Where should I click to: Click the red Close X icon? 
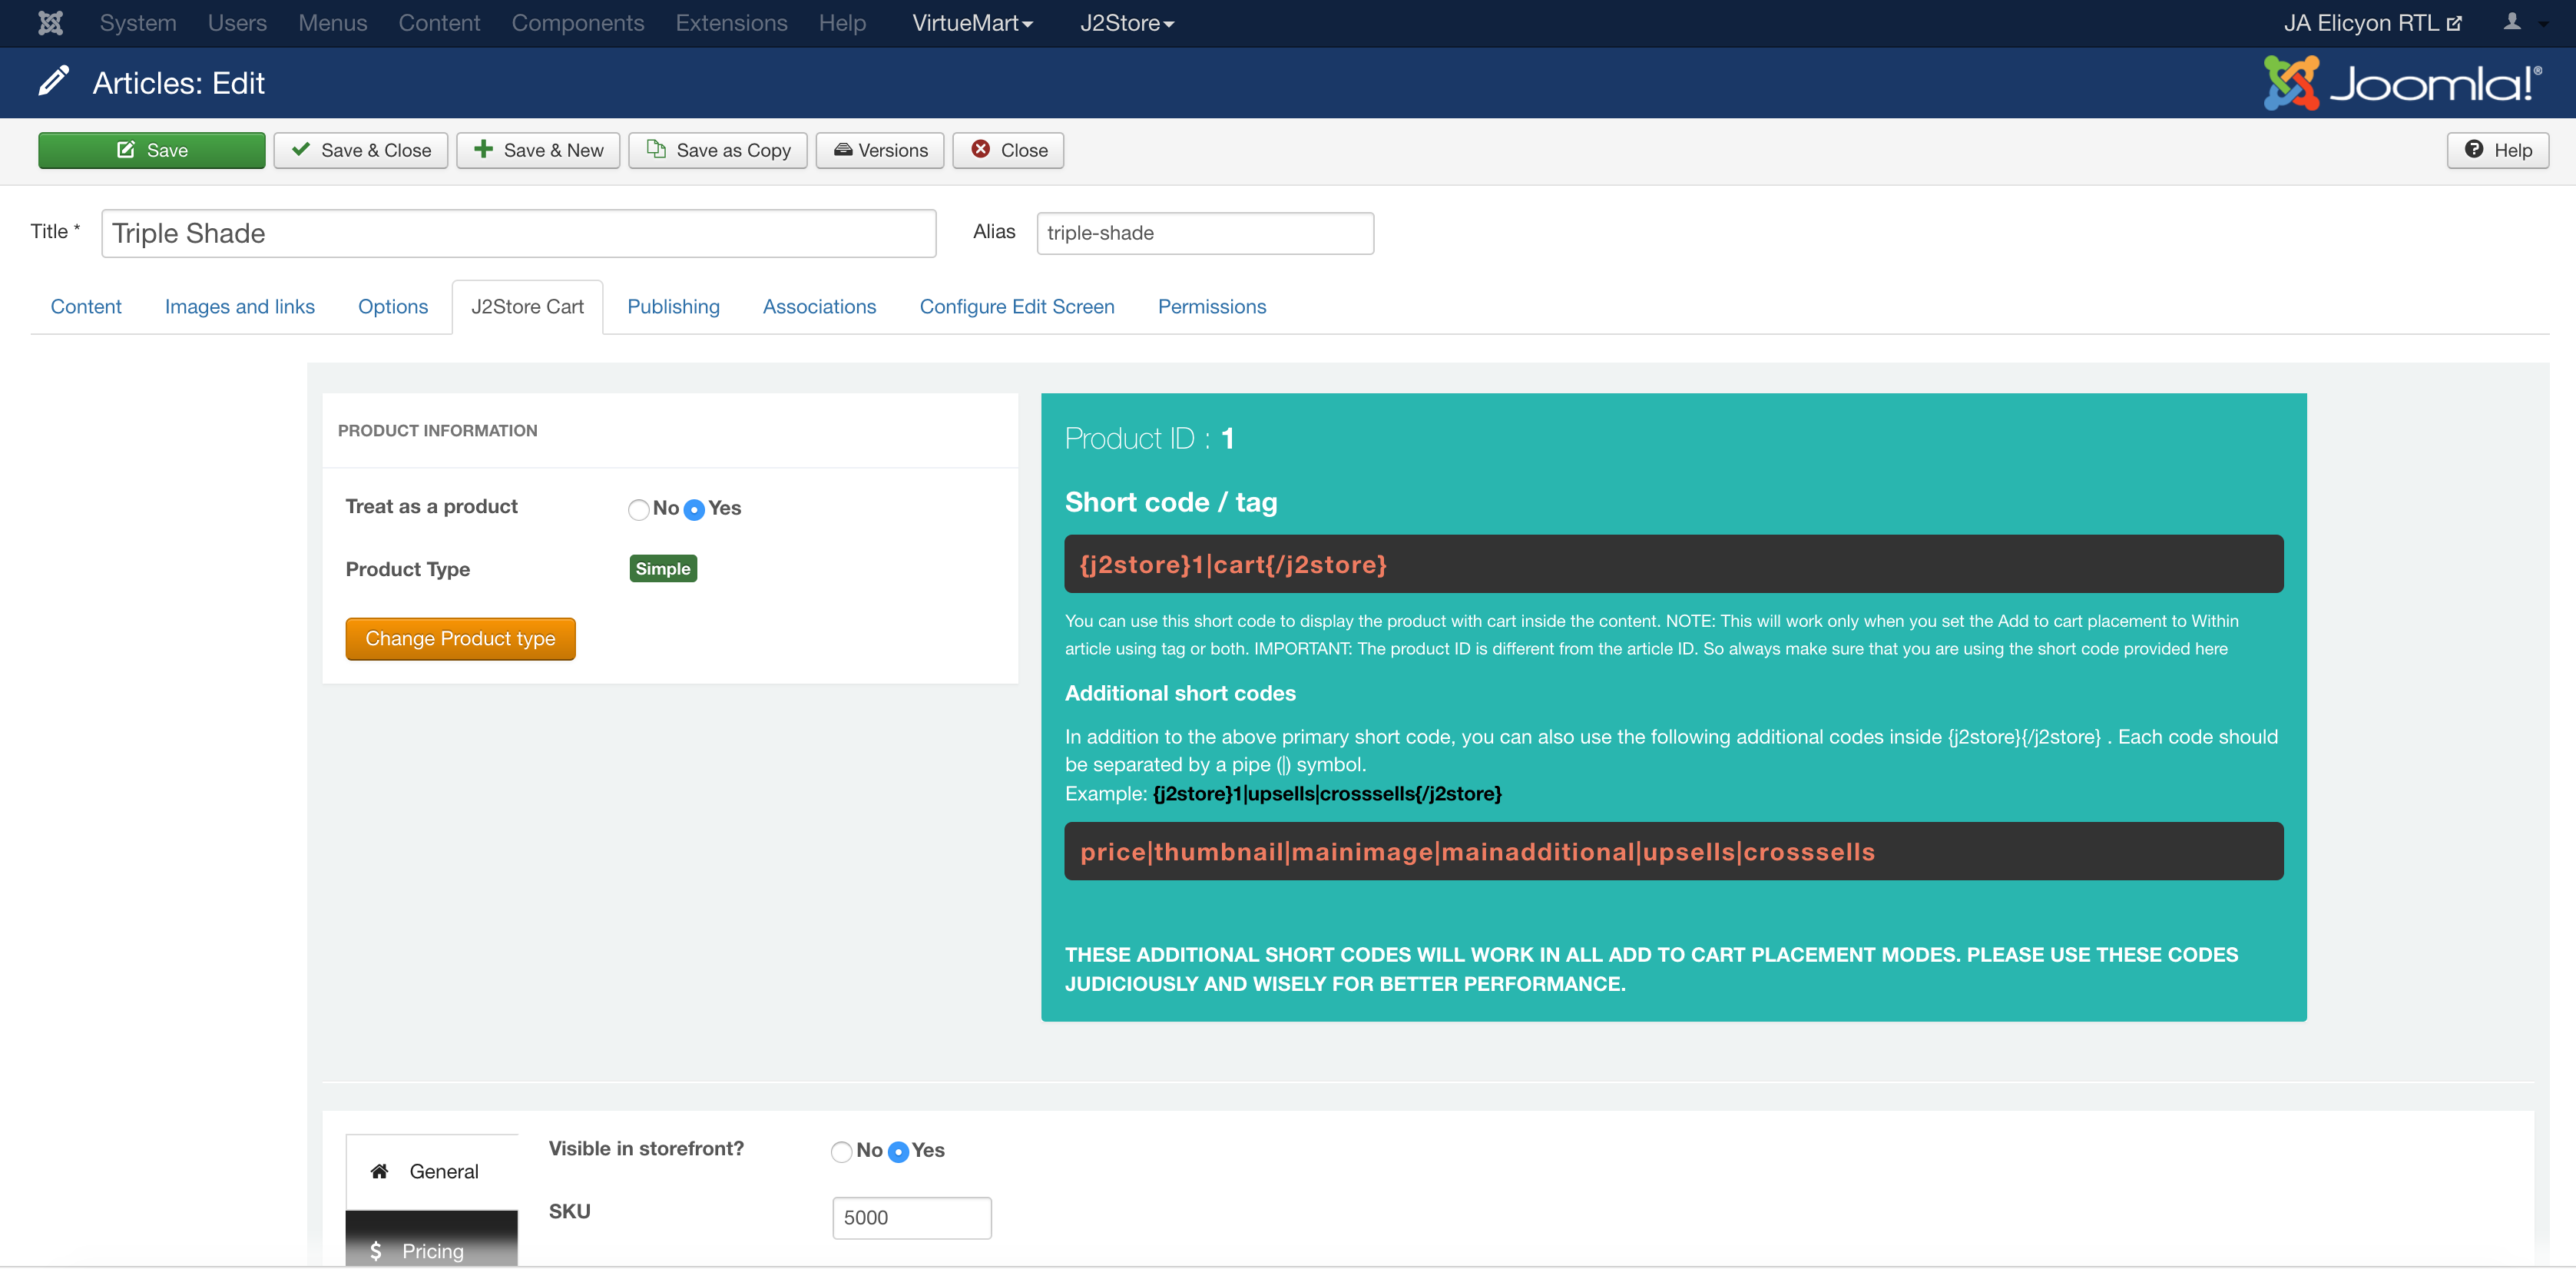pos(981,149)
